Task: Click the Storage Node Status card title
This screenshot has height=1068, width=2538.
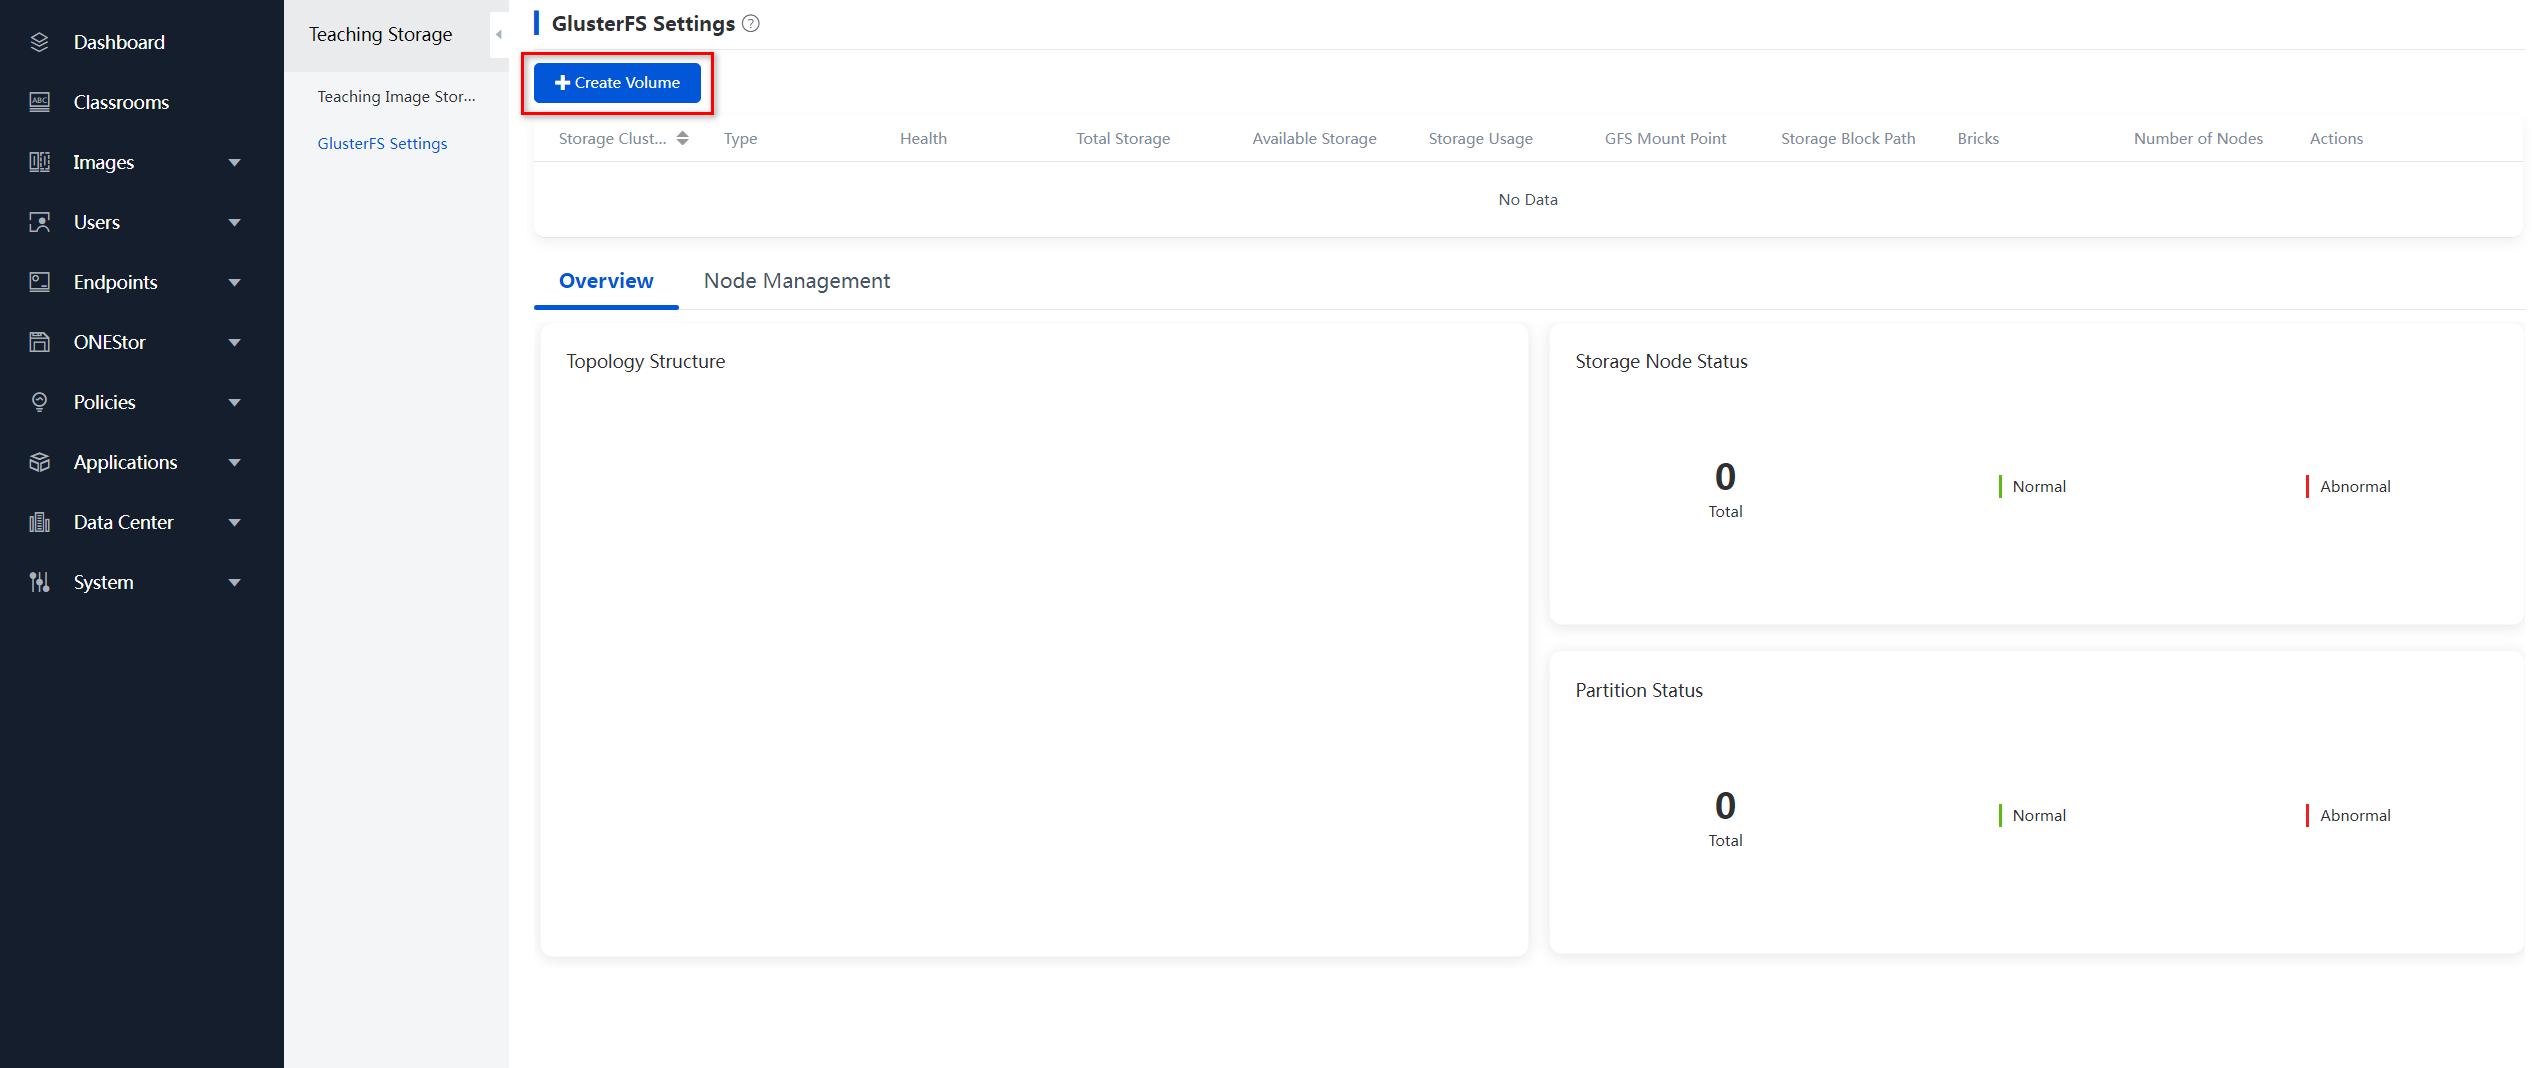Action: click(1661, 361)
